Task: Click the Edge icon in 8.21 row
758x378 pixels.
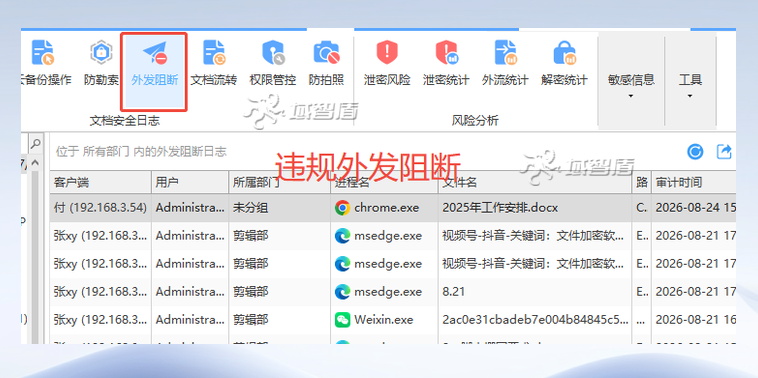Action: pos(342,292)
